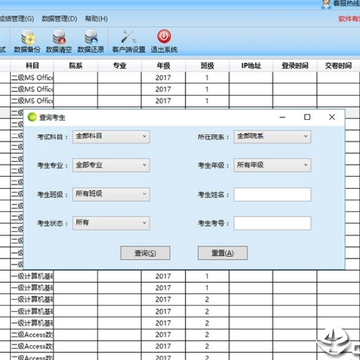This screenshot has height=360, width=360.
Task: Click the first 二级MS Office table row
Action: [x=180, y=78]
